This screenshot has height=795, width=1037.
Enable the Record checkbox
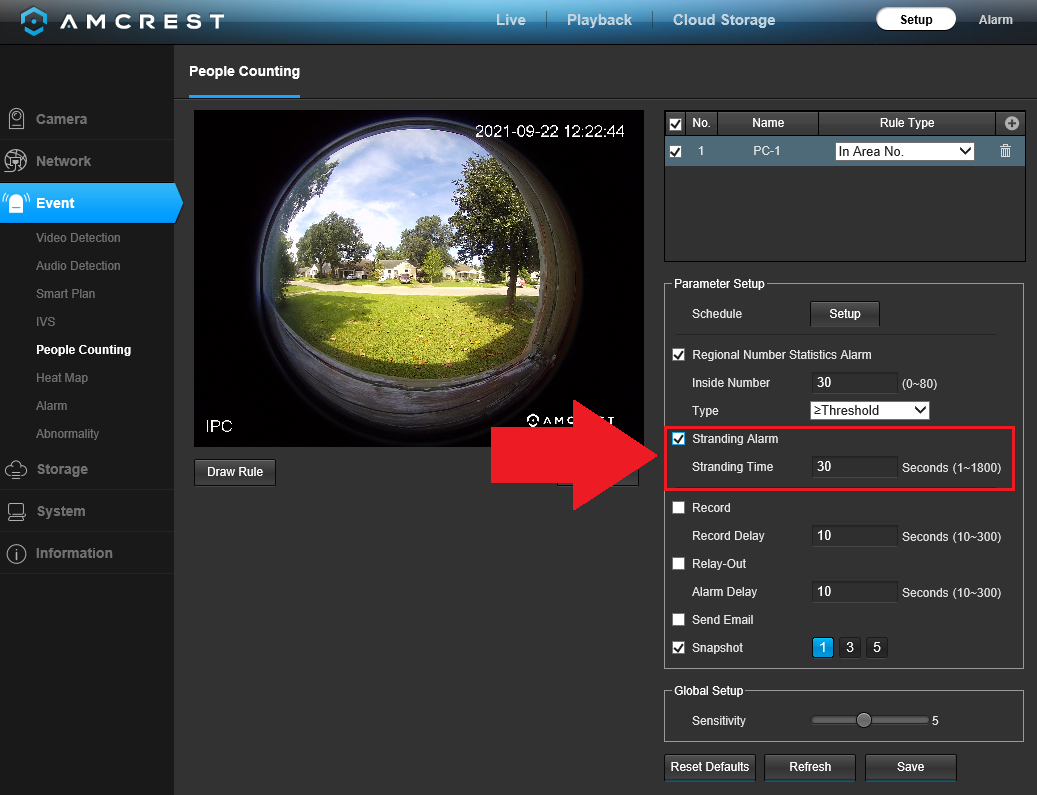679,508
